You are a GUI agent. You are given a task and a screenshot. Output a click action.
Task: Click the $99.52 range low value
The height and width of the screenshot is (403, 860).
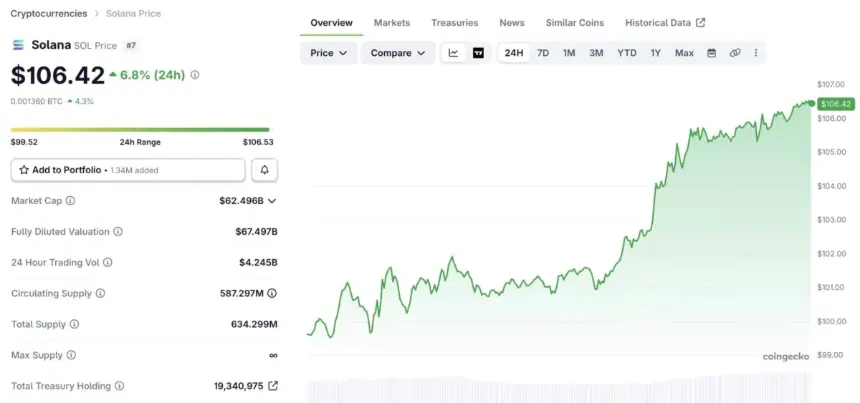24,142
